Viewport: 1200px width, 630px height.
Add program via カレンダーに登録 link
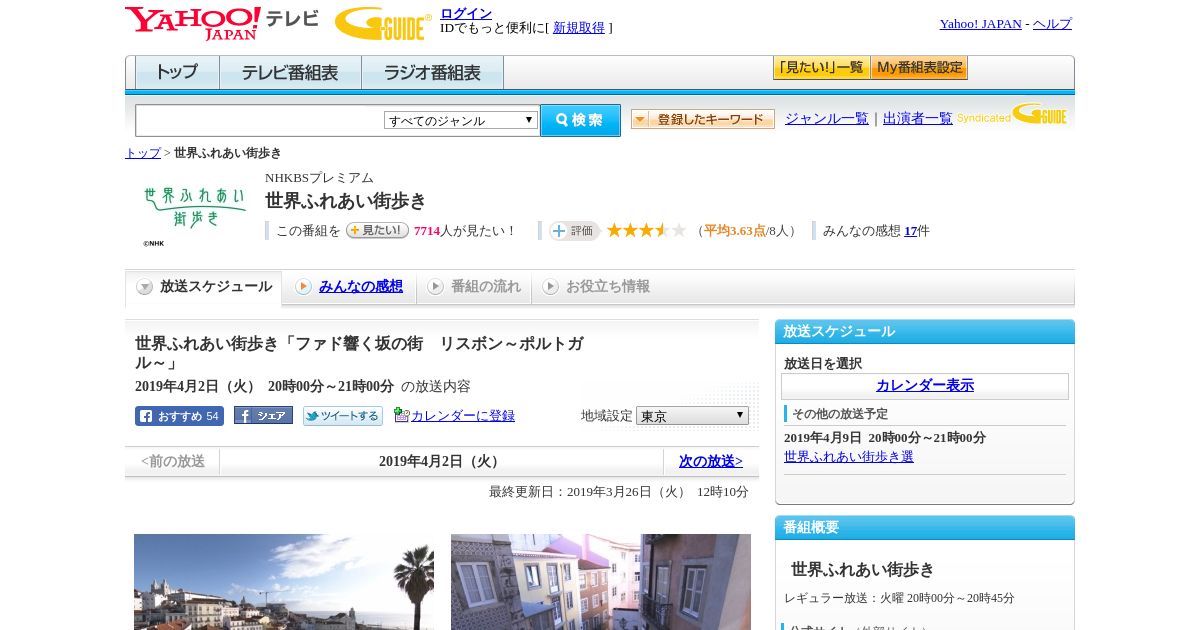coord(462,416)
